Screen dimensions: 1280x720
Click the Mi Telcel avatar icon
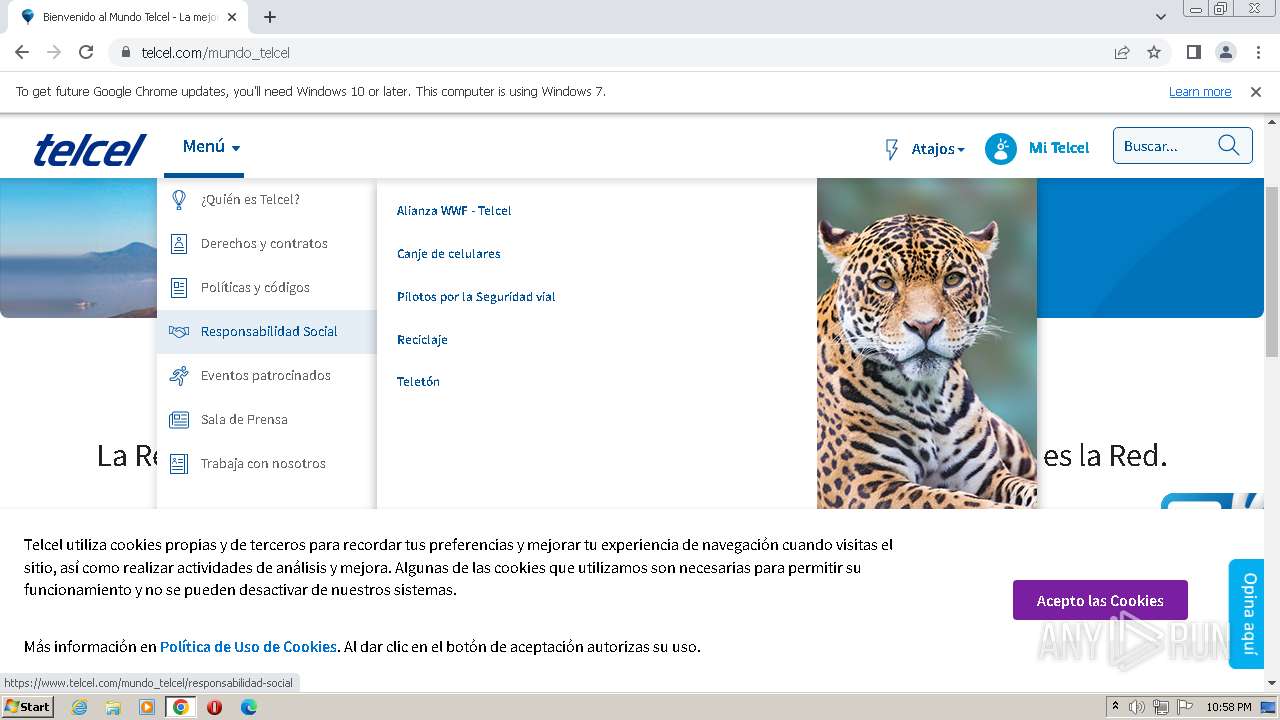(x=1001, y=149)
